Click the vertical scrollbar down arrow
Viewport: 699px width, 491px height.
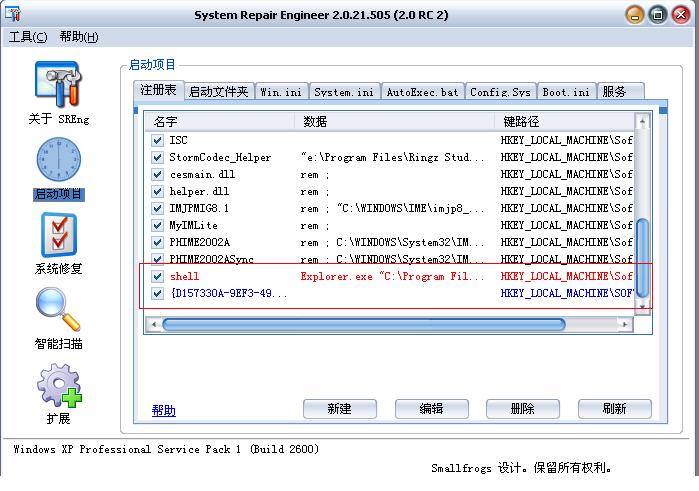coord(643,307)
